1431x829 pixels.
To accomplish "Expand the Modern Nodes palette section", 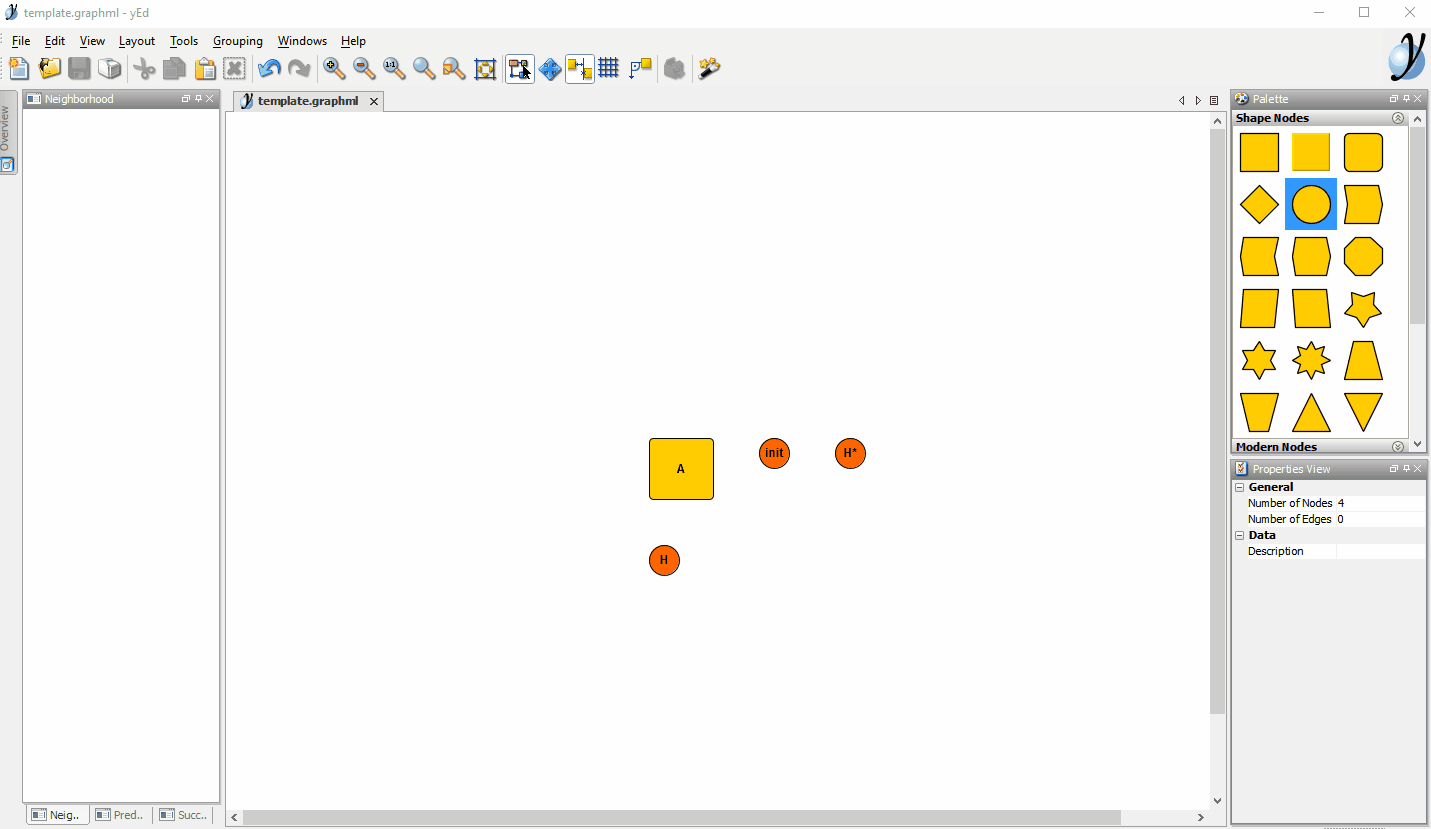I will pos(1398,446).
